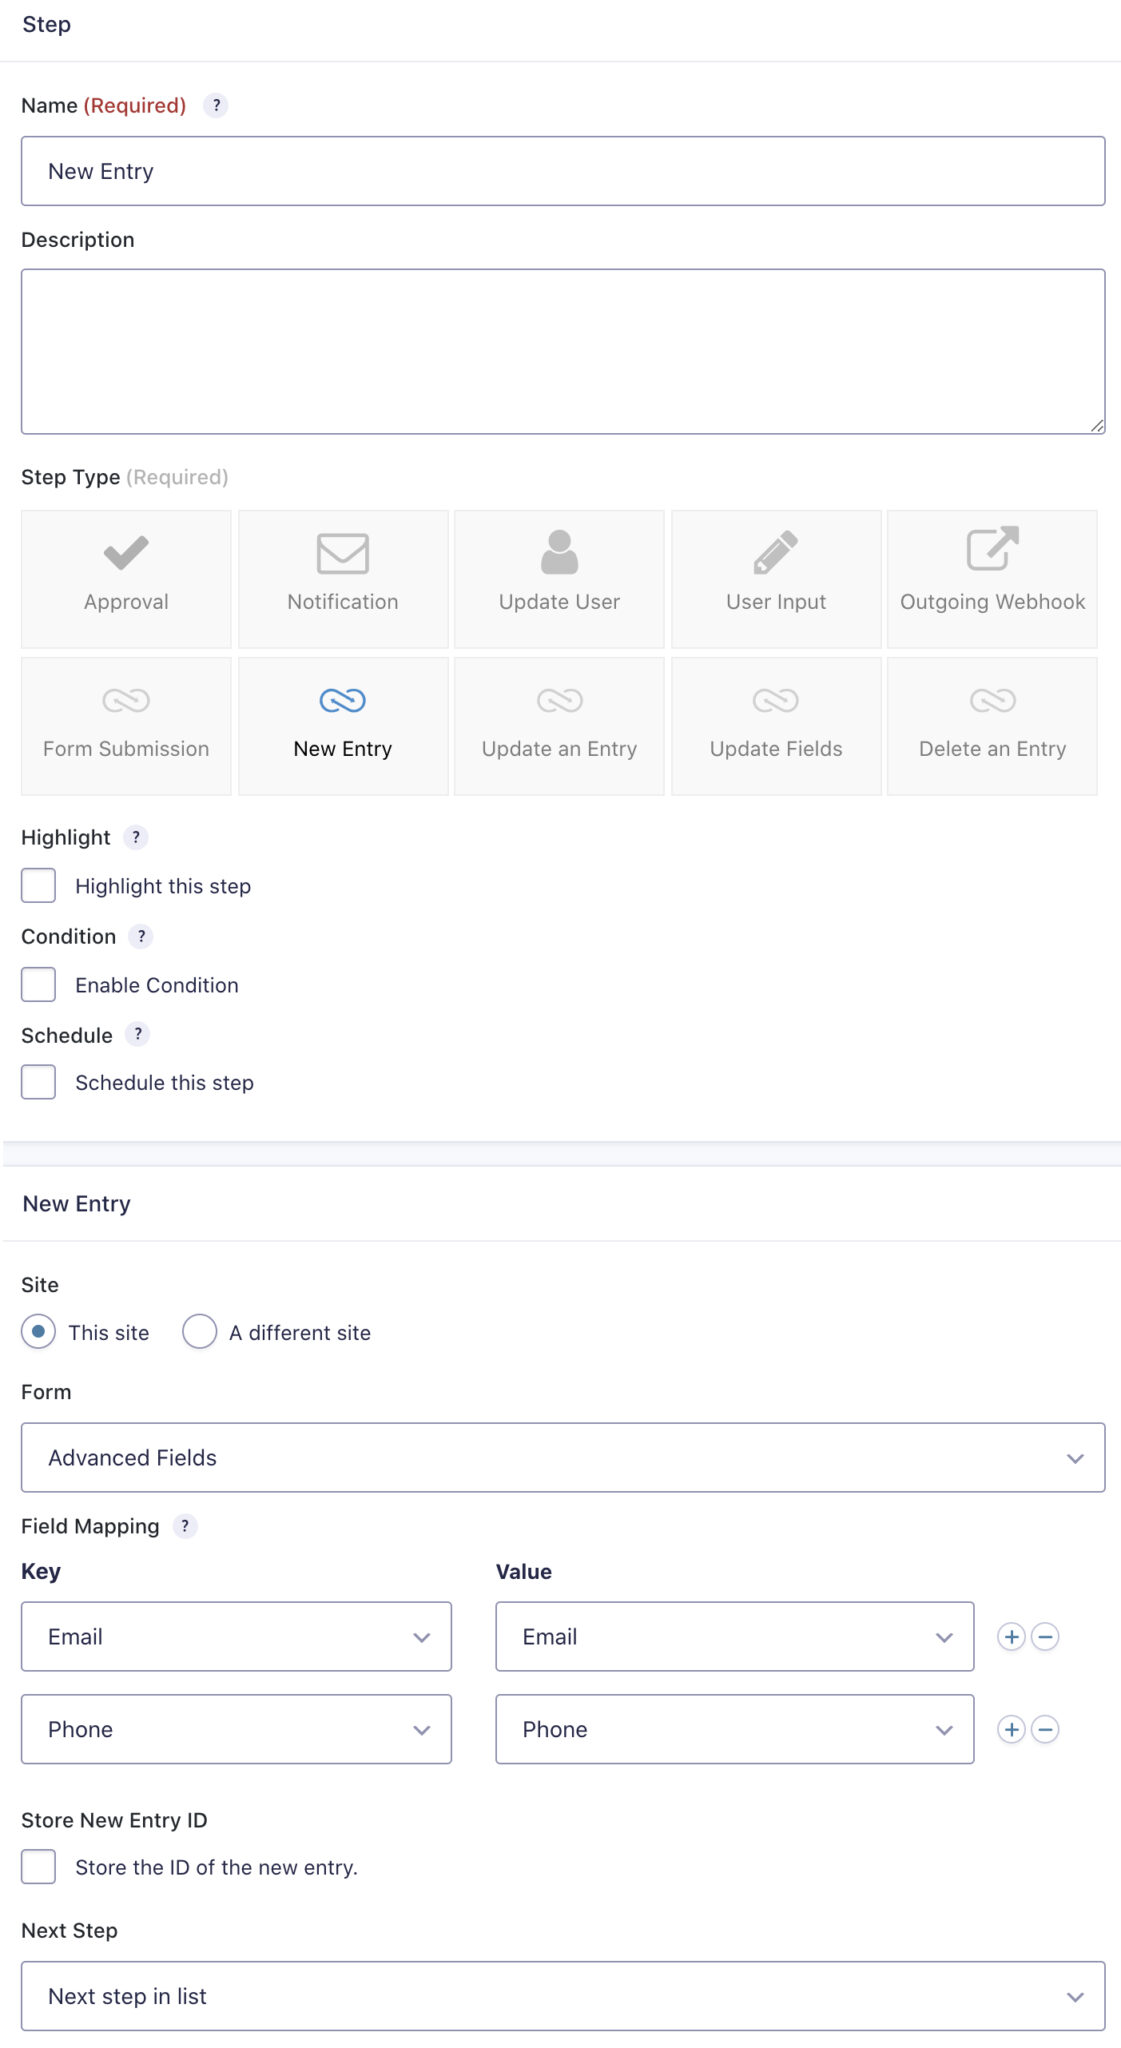1121x2048 pixels.
Task: Select the Update User step type
Action: 558,578
